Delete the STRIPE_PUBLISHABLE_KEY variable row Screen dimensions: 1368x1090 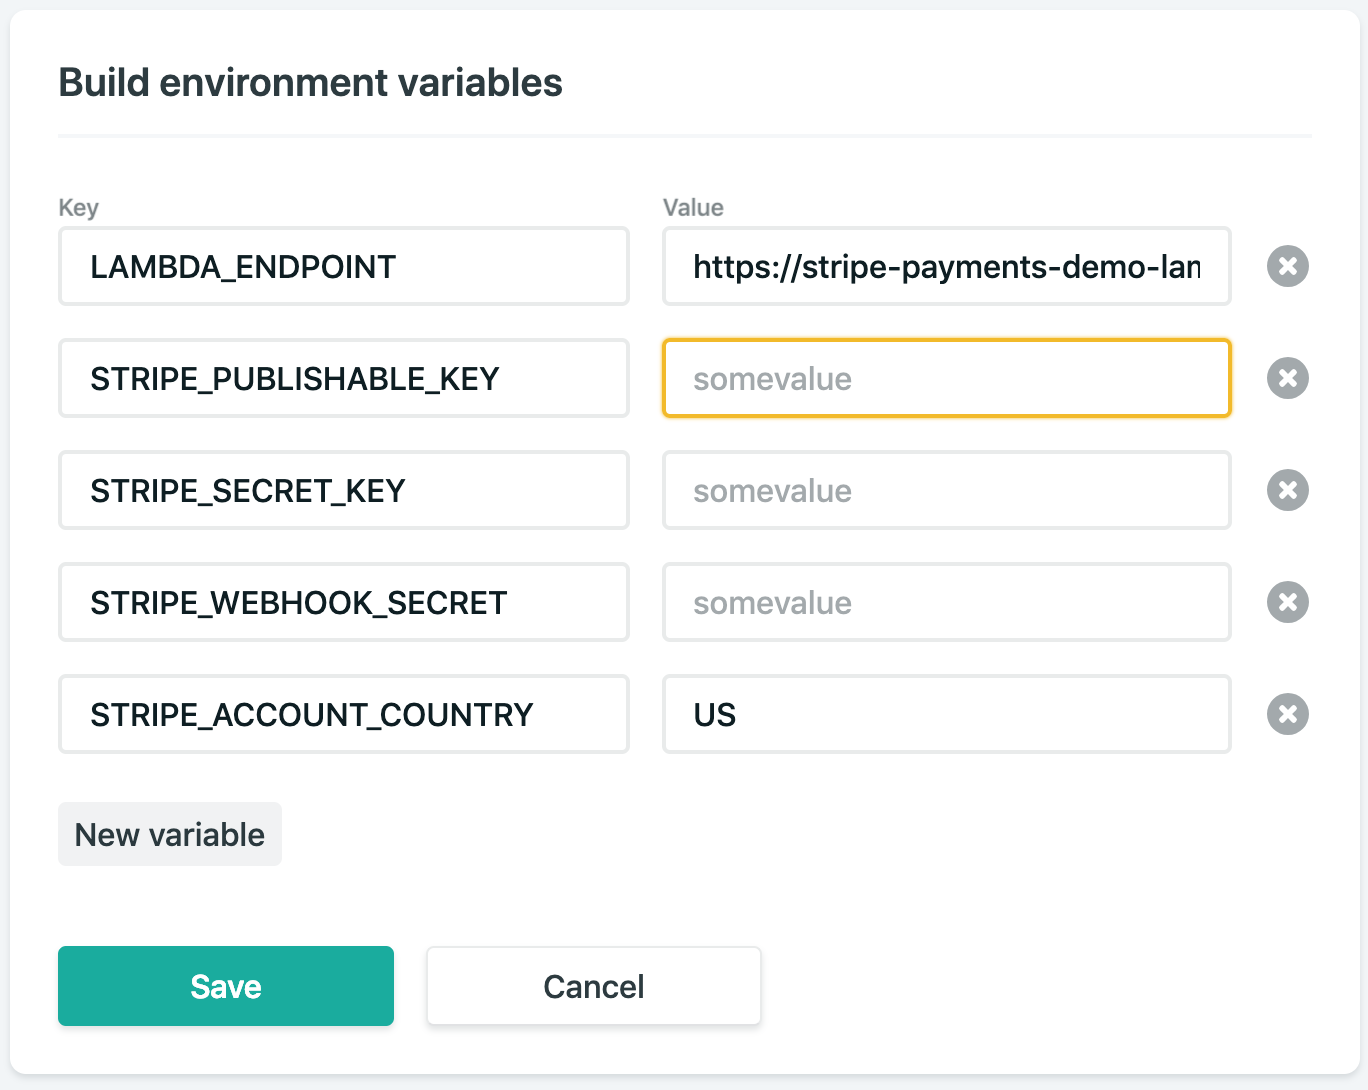tap(1287, 378)
